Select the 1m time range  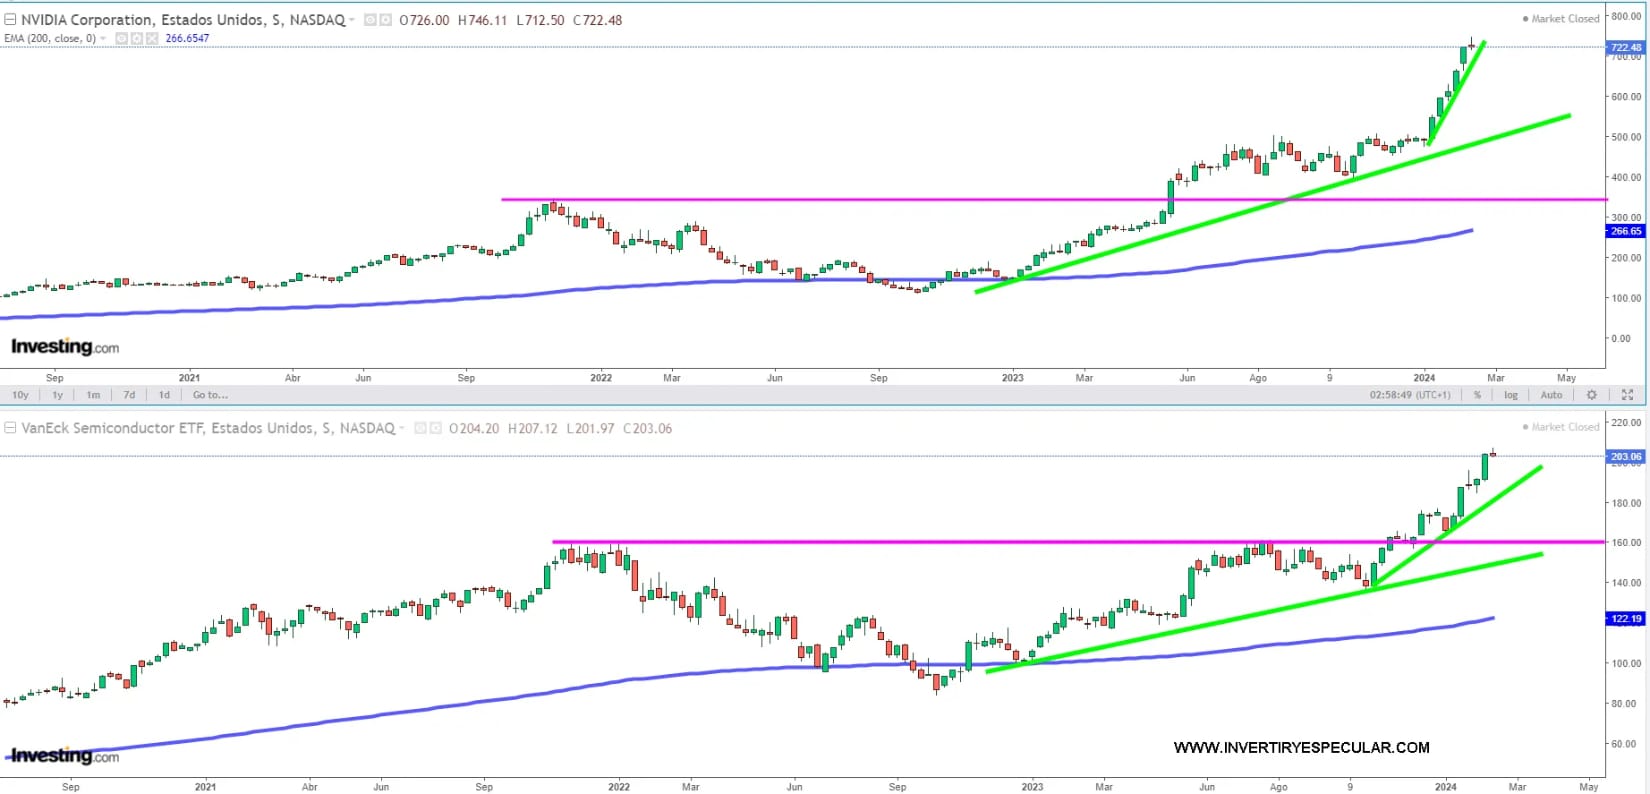pos(93,395)
